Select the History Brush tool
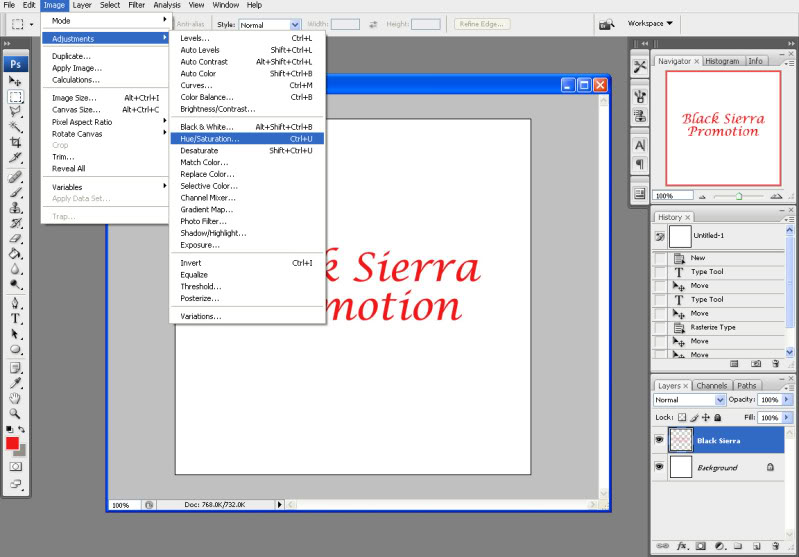 click(x=15, y=223)
